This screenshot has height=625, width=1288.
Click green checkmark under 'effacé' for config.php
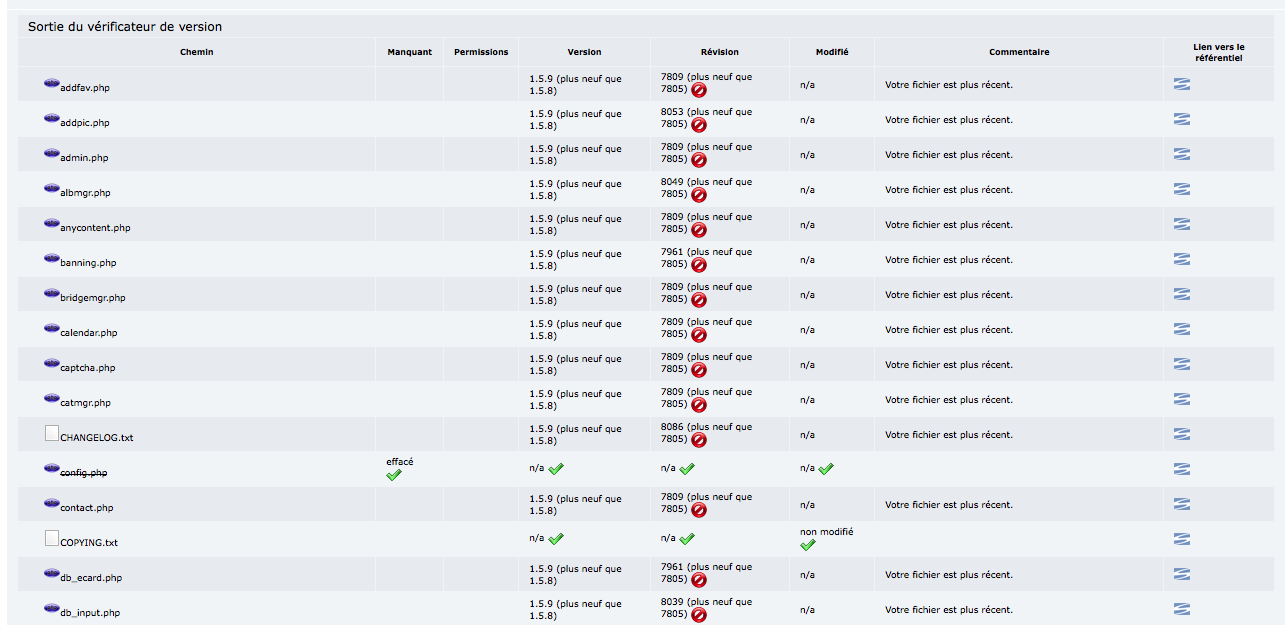point(394,475)
